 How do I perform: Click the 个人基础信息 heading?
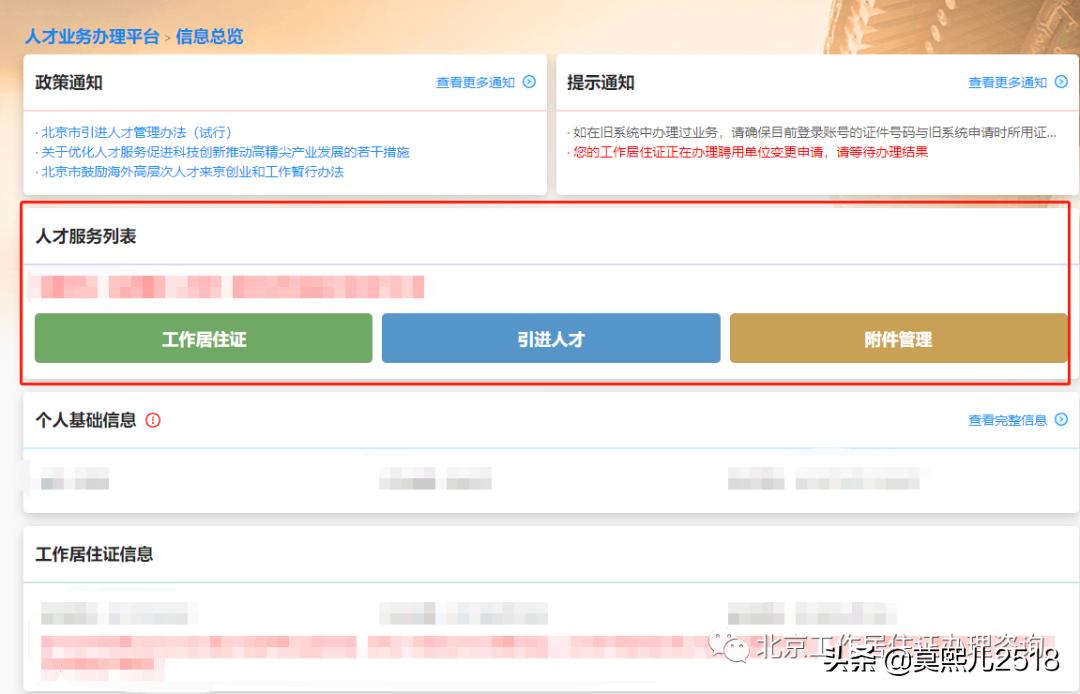(86, 420)
